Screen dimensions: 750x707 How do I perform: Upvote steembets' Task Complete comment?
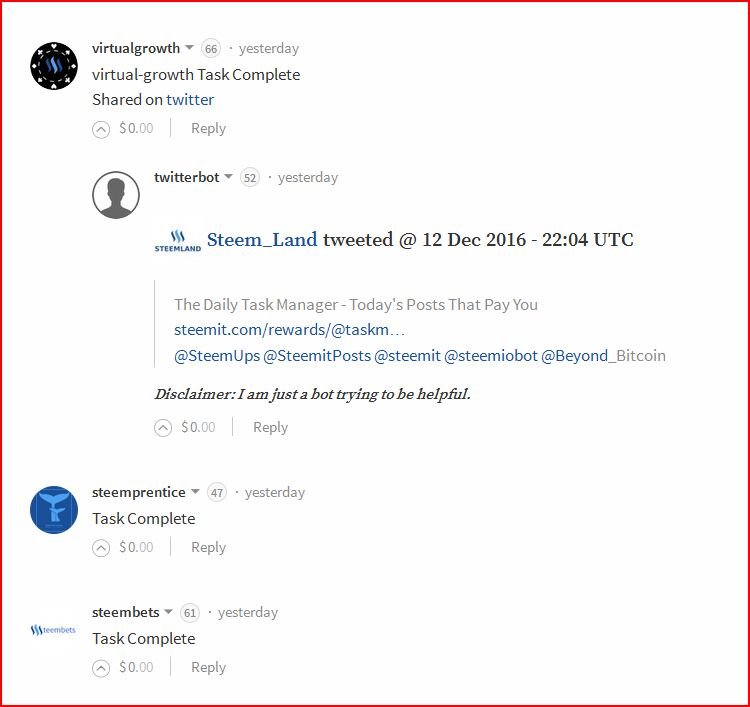(101, 668)
